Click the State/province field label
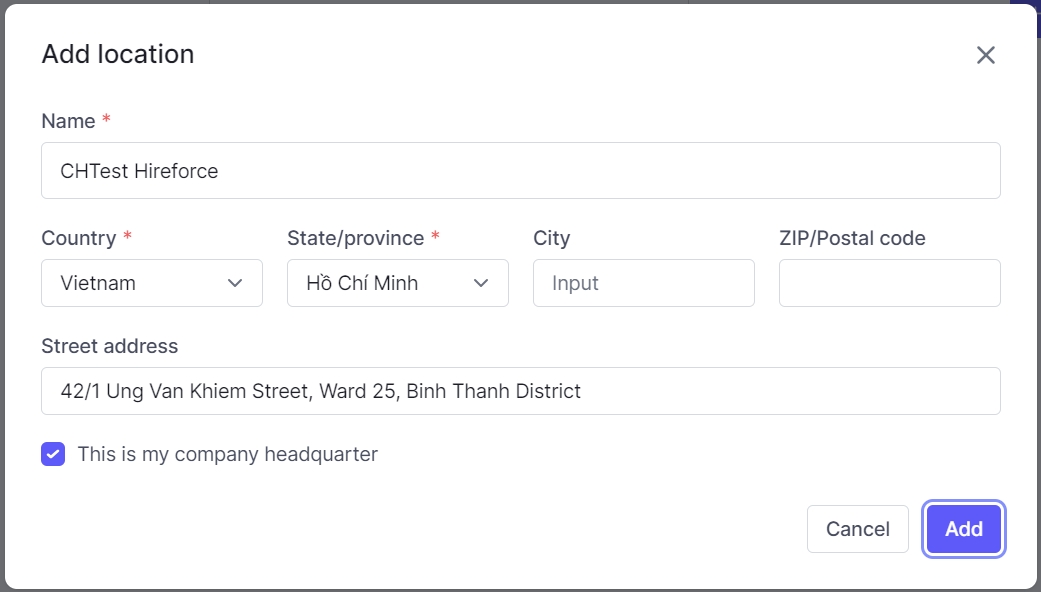Image resolution: width=1041 pixels, height=592 pixels. click(355, 238)
